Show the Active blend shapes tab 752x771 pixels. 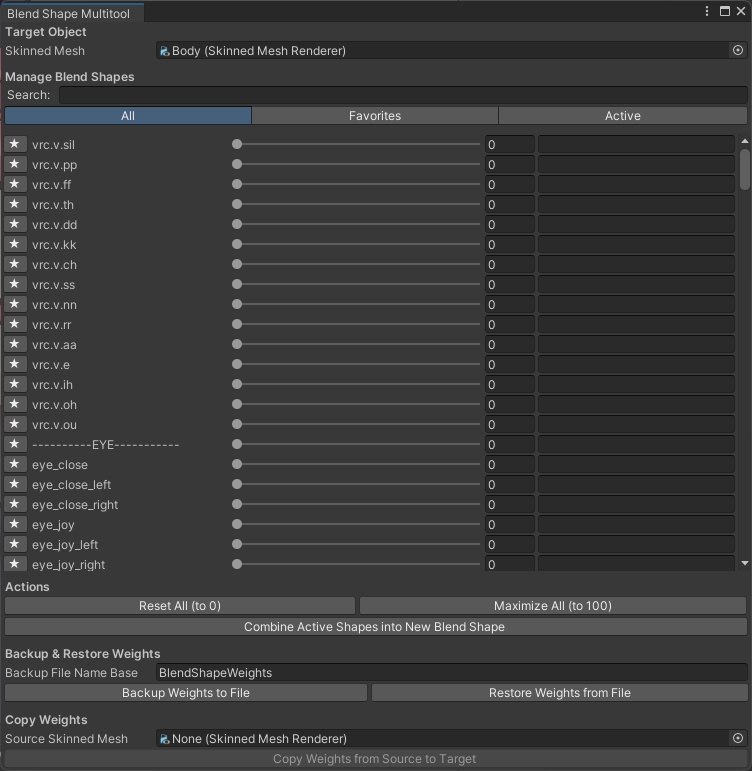point(622,116)
